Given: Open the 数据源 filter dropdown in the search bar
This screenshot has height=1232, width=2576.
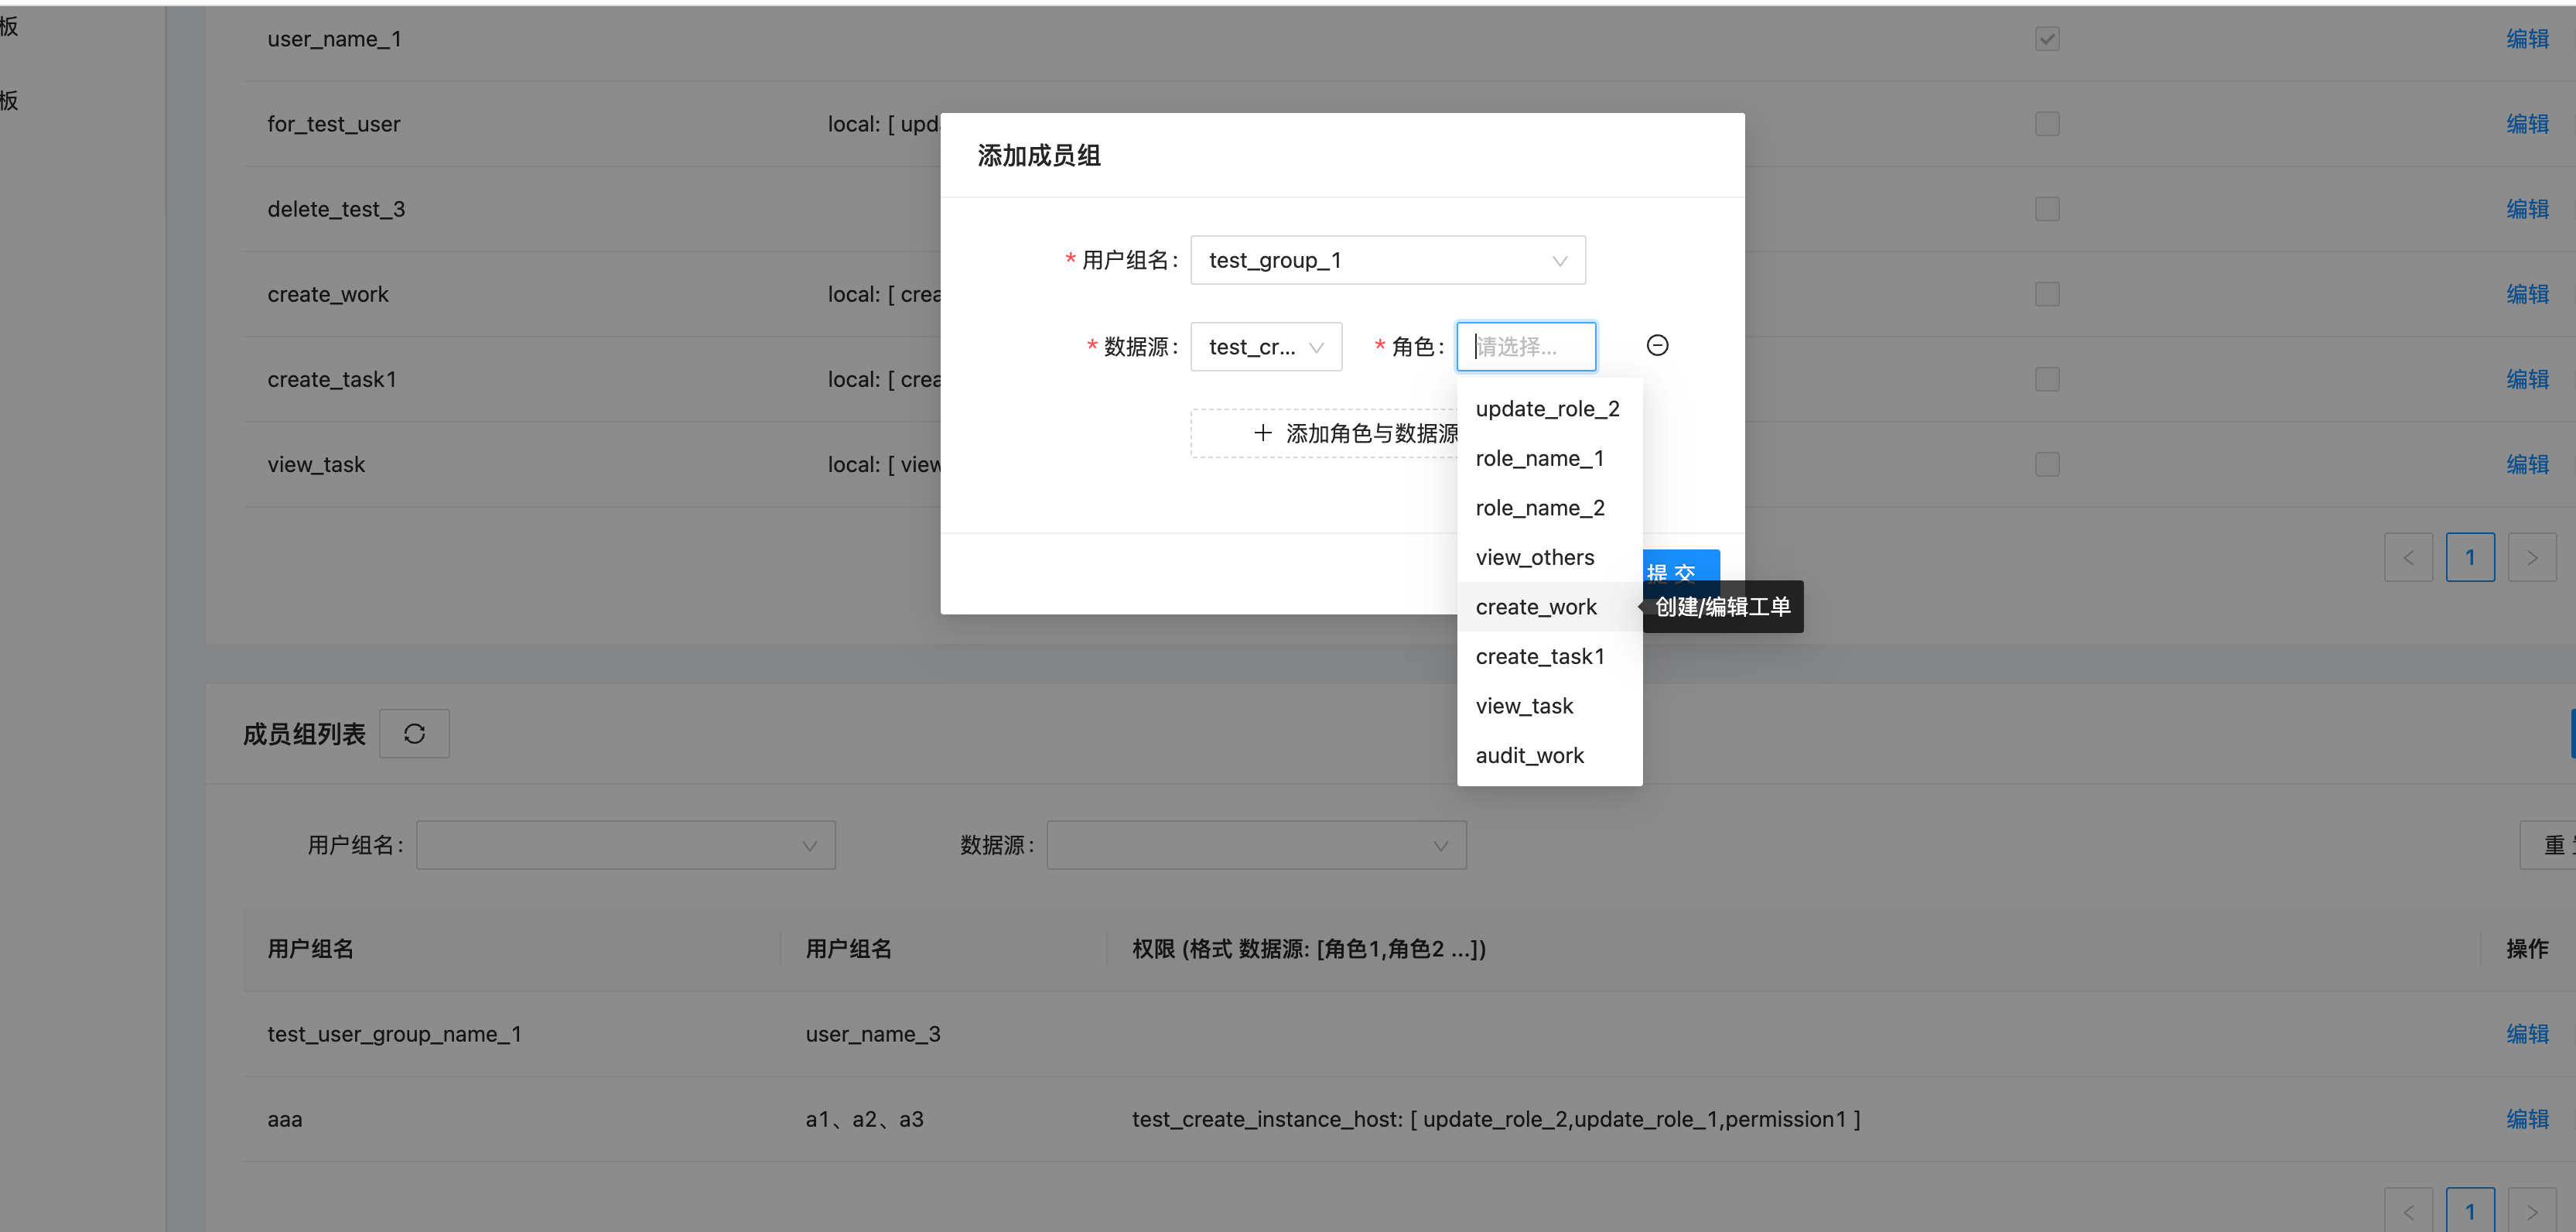Looking at the screenshot, I should (1256, 844).
